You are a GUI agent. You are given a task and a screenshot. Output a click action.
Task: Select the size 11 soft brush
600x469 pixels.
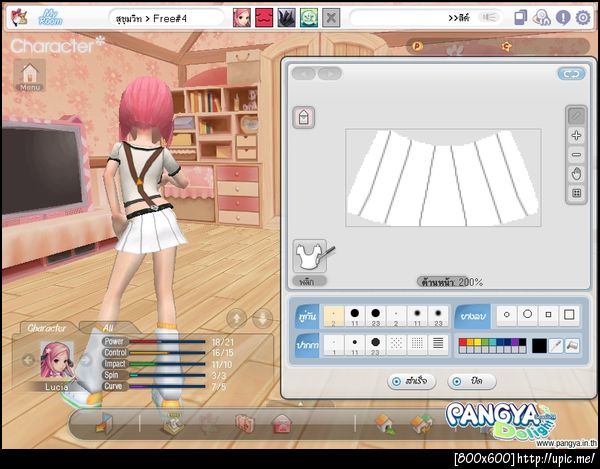[417, 316]
